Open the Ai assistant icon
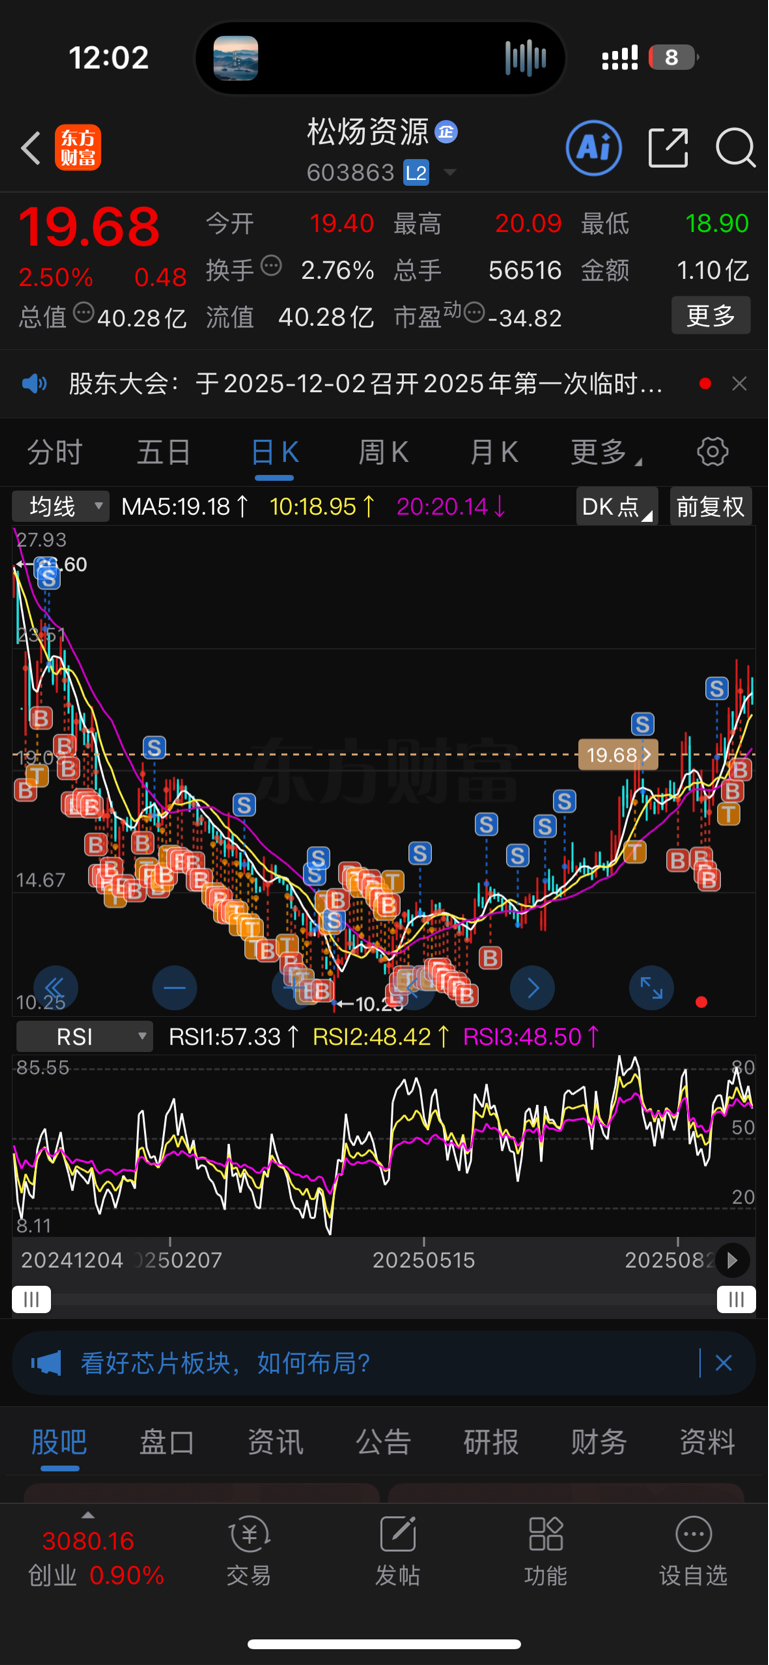 tap(594, 148)
